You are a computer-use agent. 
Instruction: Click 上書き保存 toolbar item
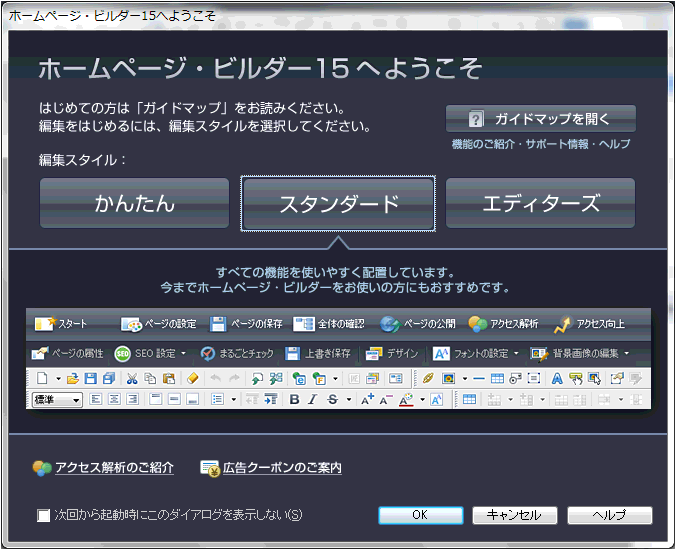pyautogui.click(x=318, y=354)
